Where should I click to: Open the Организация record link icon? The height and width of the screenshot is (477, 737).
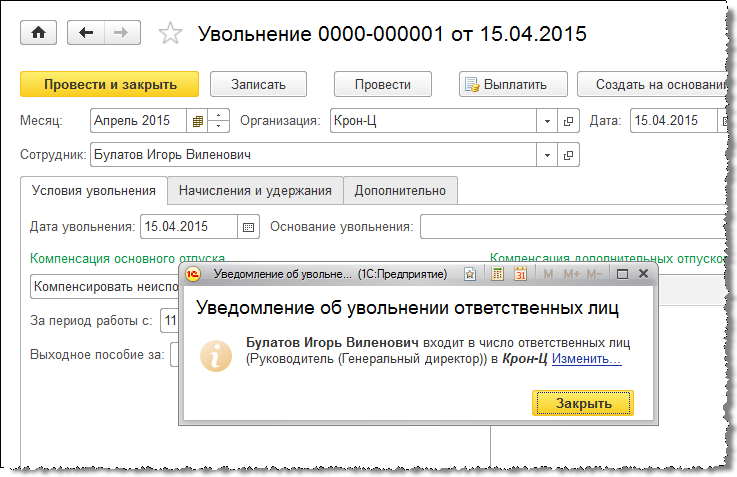click(x=569, y=121)
